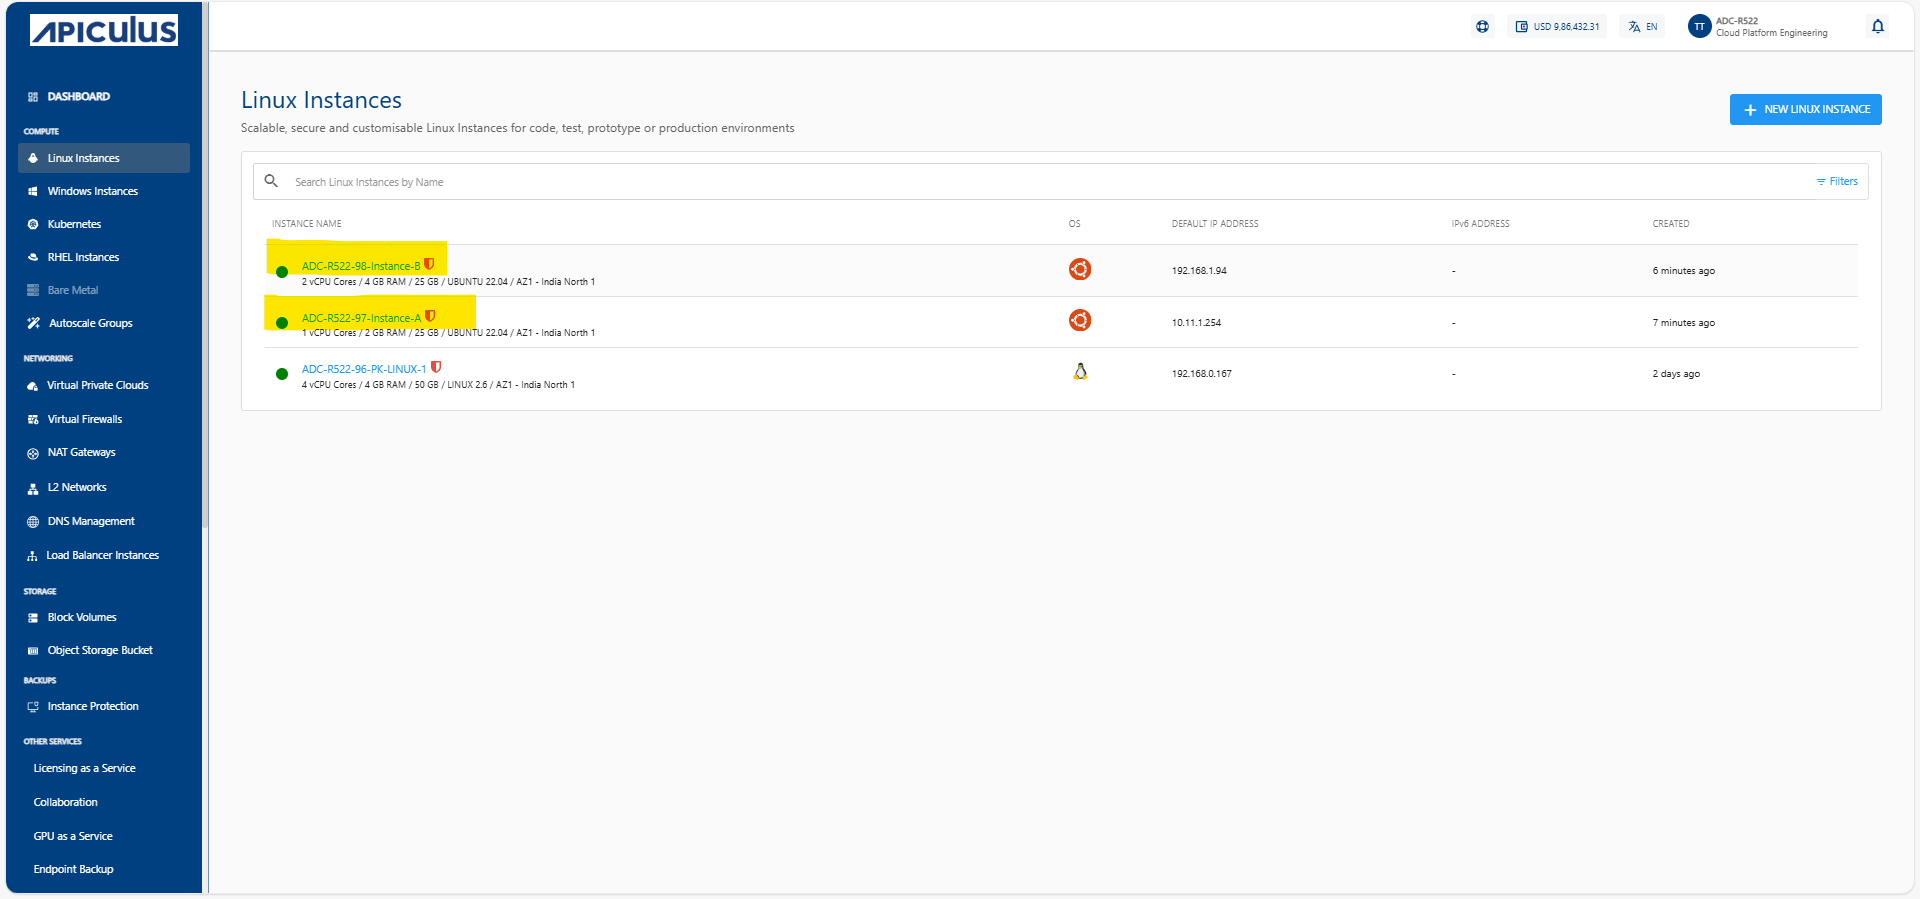Open the EN language selector
Viewport: 1920px width, 899px height.
(1643, 27)
